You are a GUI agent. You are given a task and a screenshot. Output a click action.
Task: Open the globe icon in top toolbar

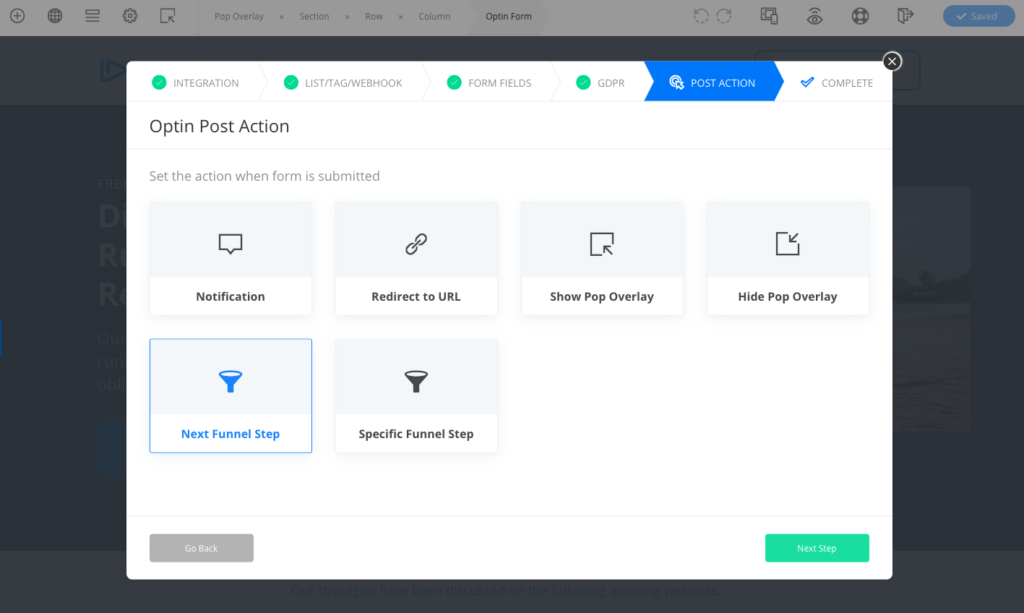pyautogui.click(x=55, y=16)
